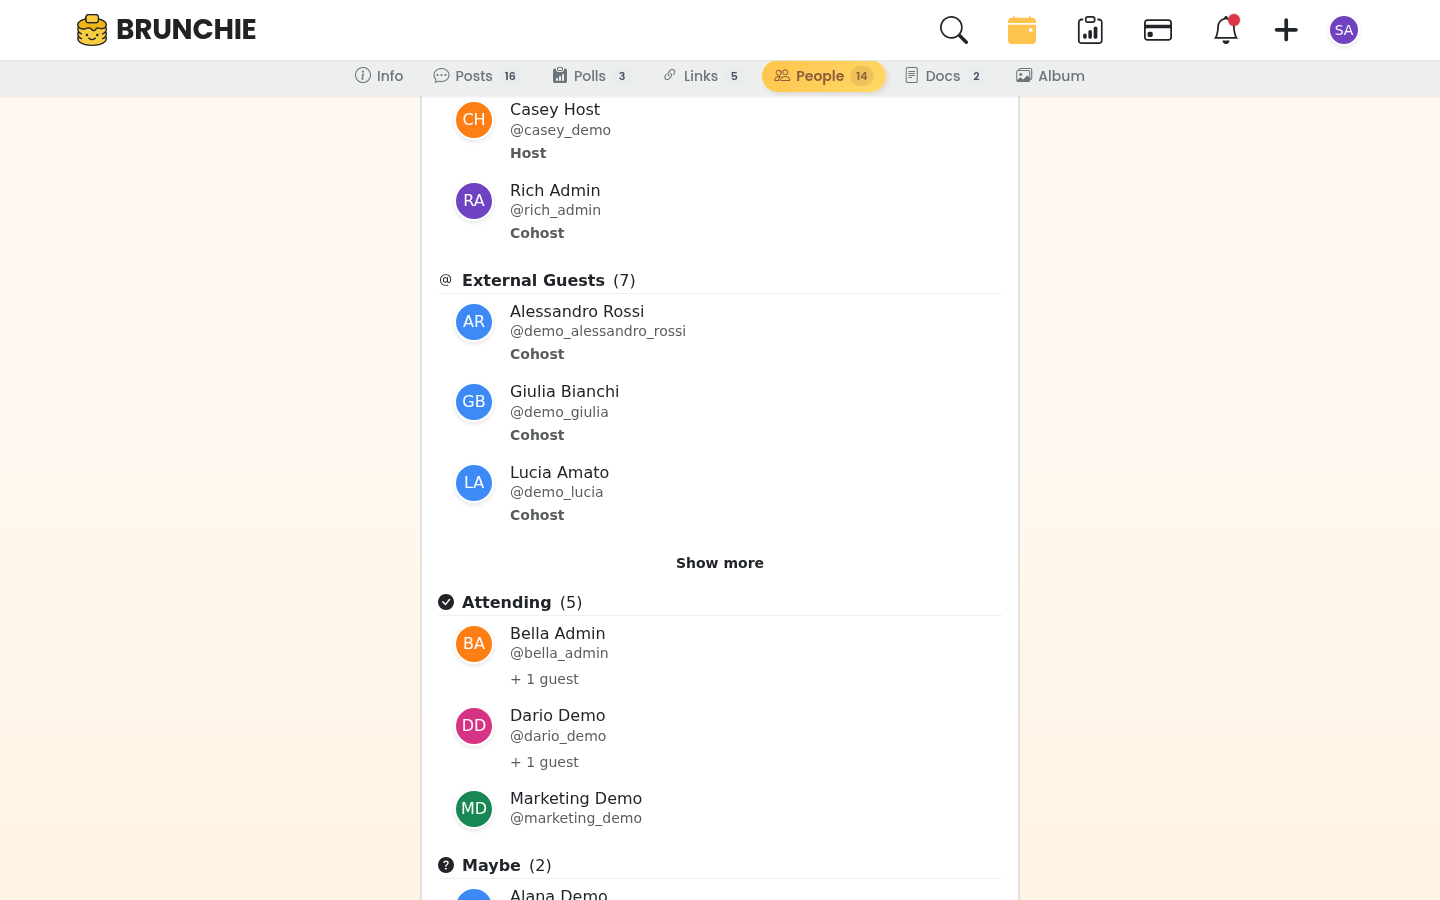Viewport: 1440px width, 900px height.
Task: Switch to the Links tab
Action: coord(701,76)
